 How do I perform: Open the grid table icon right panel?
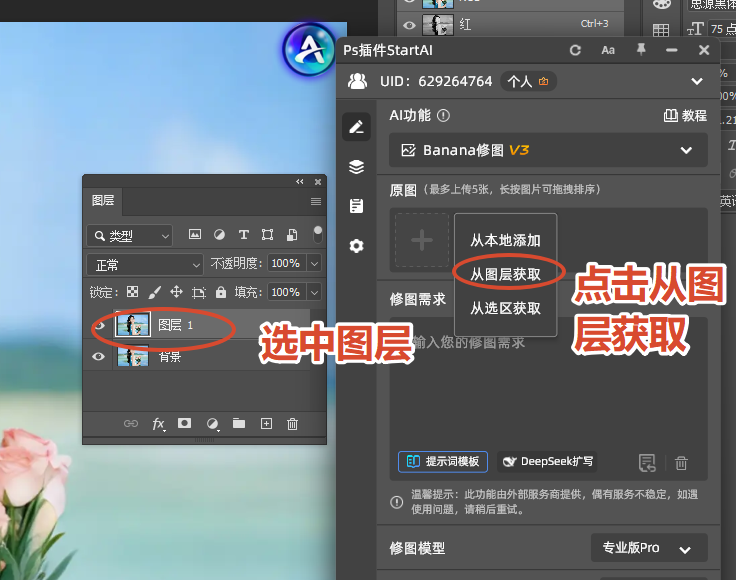click(661, 30)
